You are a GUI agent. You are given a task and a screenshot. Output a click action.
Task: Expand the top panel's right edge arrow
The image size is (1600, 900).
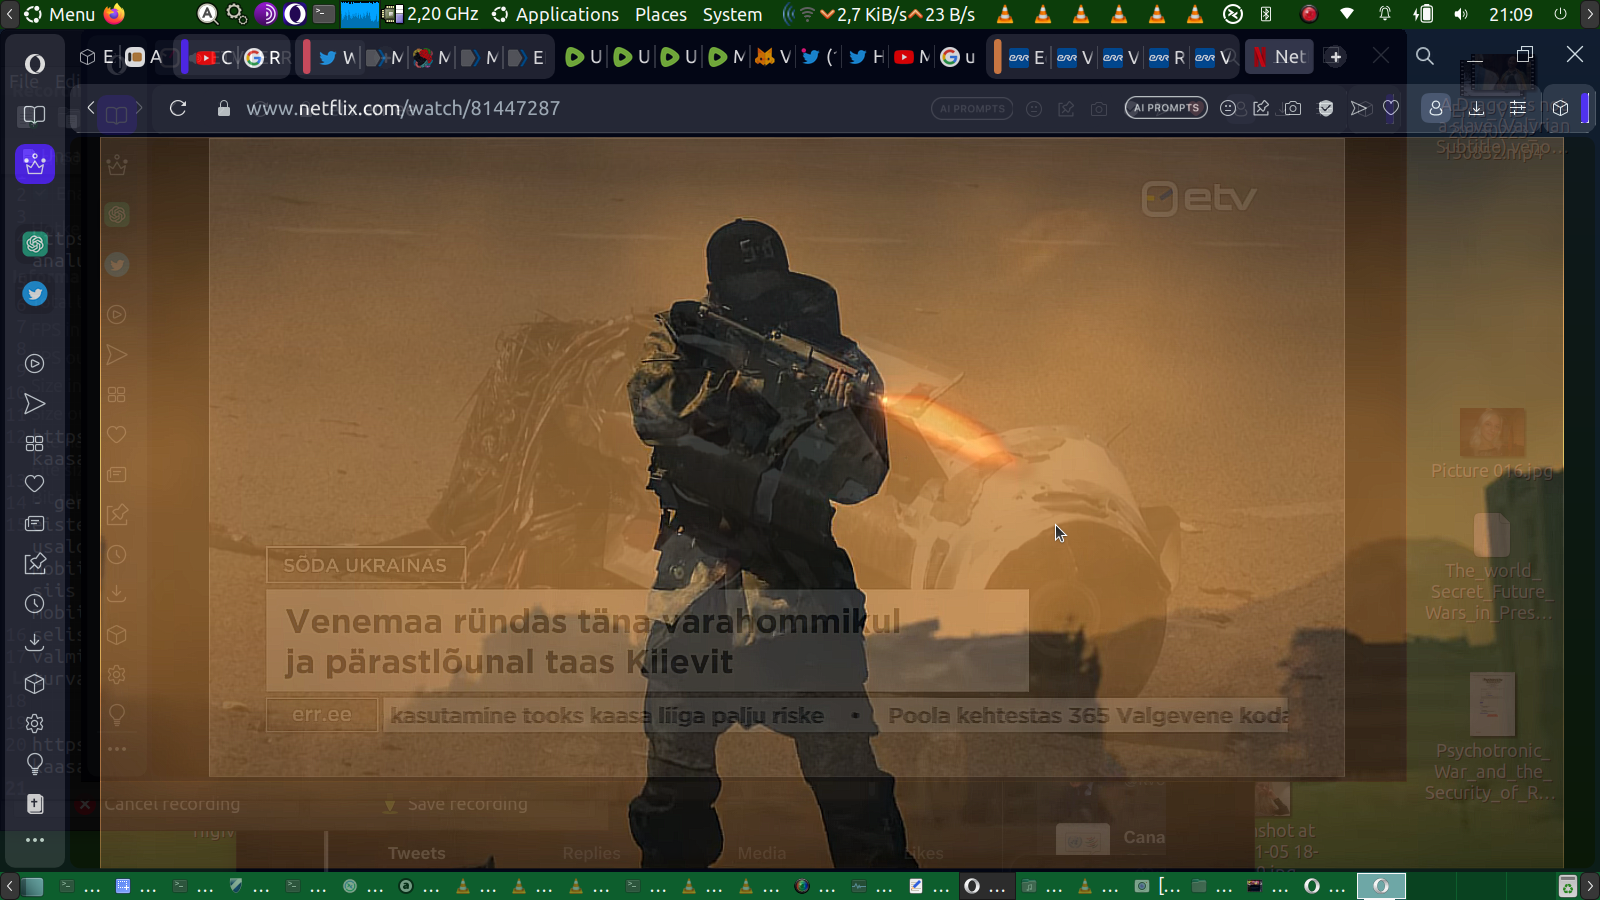click(1590, 14)
